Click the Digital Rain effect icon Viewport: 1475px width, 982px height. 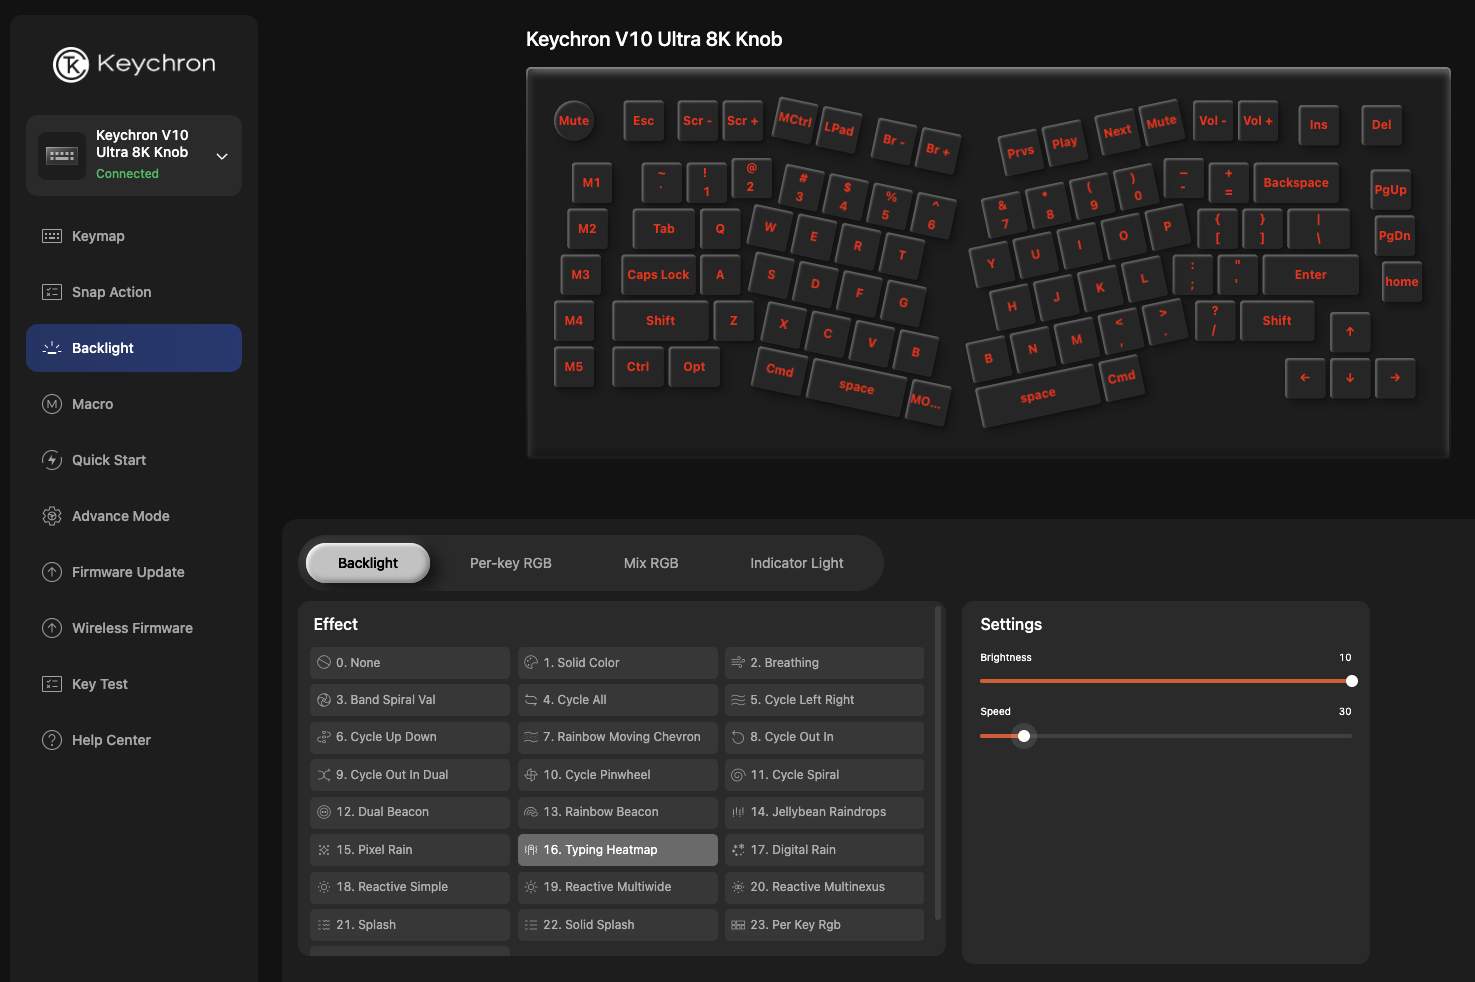(x=738, y=850)
